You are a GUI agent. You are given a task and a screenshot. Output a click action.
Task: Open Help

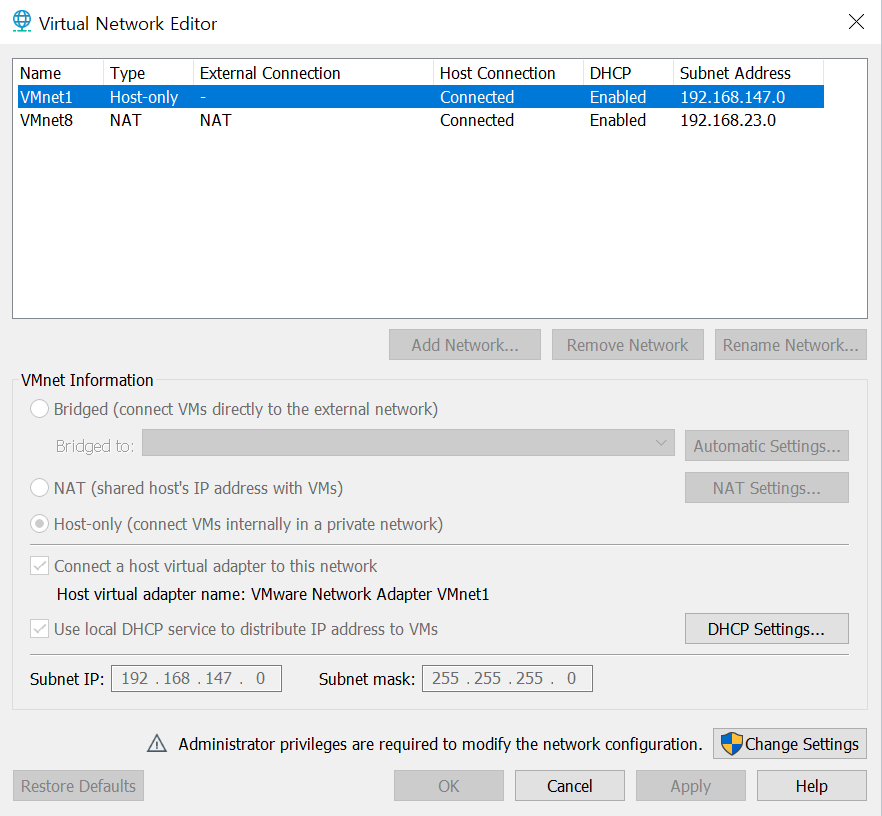(812, 786)
